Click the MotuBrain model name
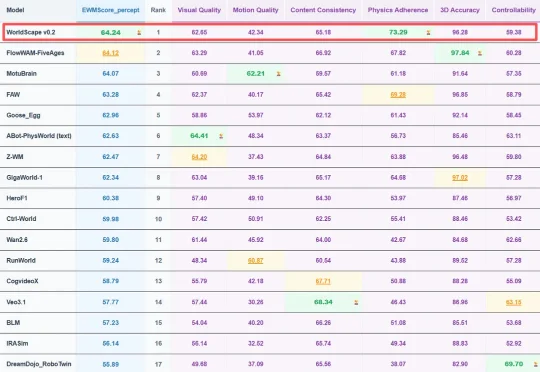Screen dimensions: 540x372 pos(21,74)
